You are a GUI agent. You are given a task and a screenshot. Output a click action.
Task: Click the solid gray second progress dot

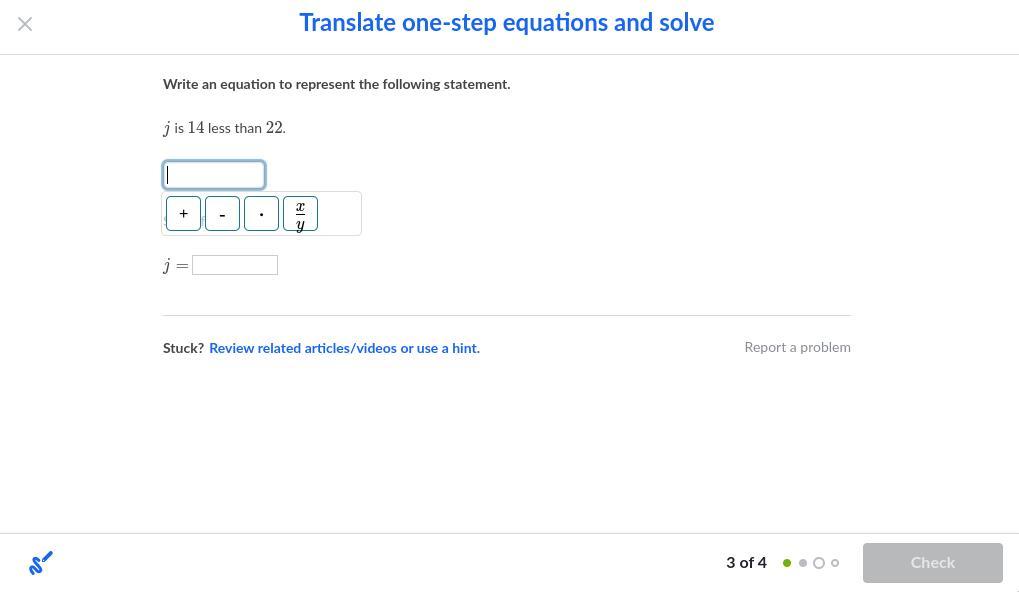coord(803,563)
